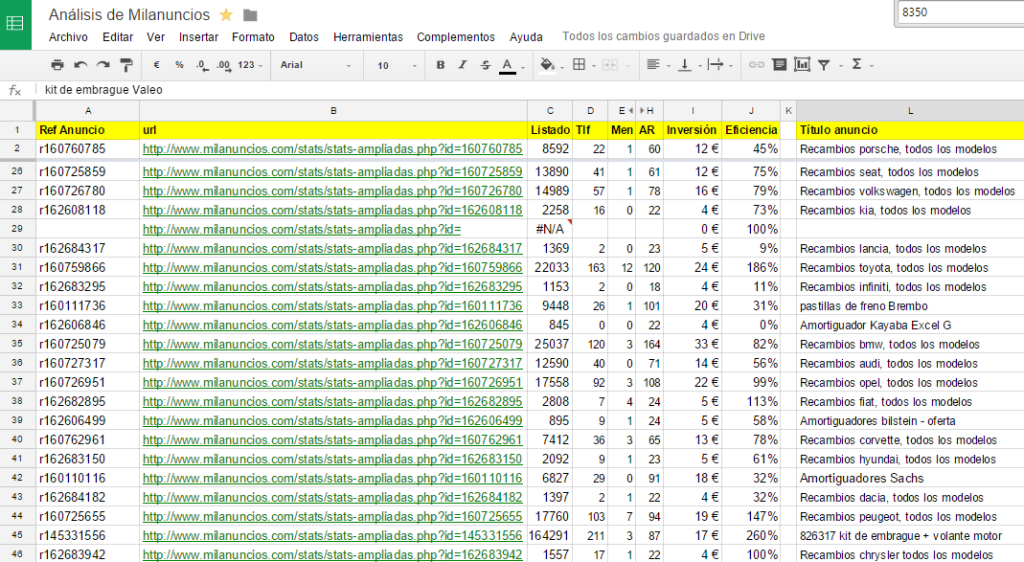Screen dimensions: 1024x562
Task: Format as percent icon
Action: click(x=179, y=65)
